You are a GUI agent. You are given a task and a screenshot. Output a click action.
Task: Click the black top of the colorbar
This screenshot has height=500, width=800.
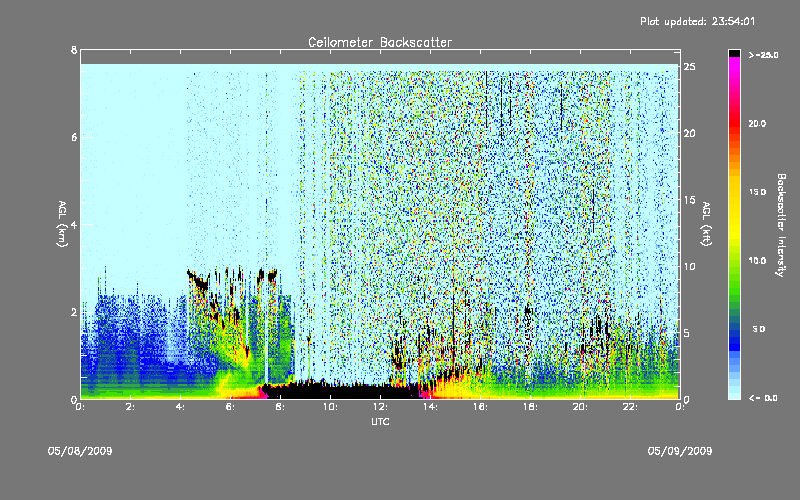[734, 53]
